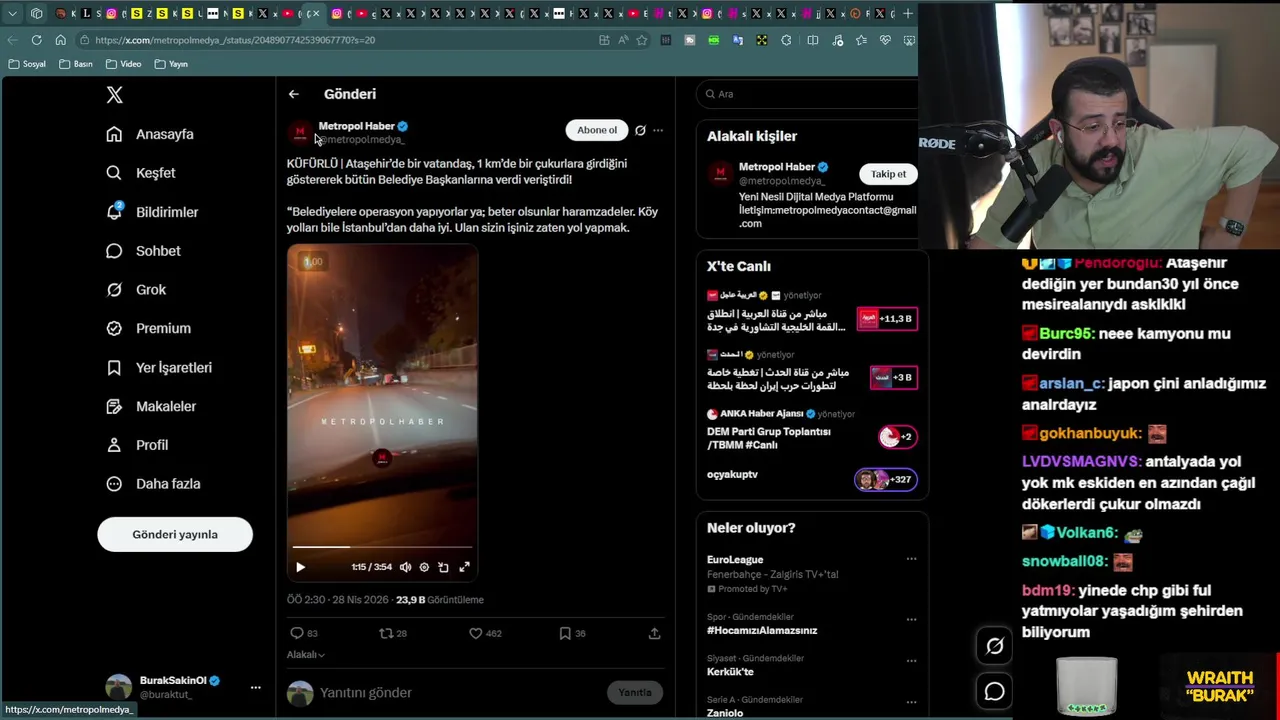Viewport: 1280px width, 720px height.
Task: Bookmark the post showing 36 bookmarks
Action: (572, 633)
